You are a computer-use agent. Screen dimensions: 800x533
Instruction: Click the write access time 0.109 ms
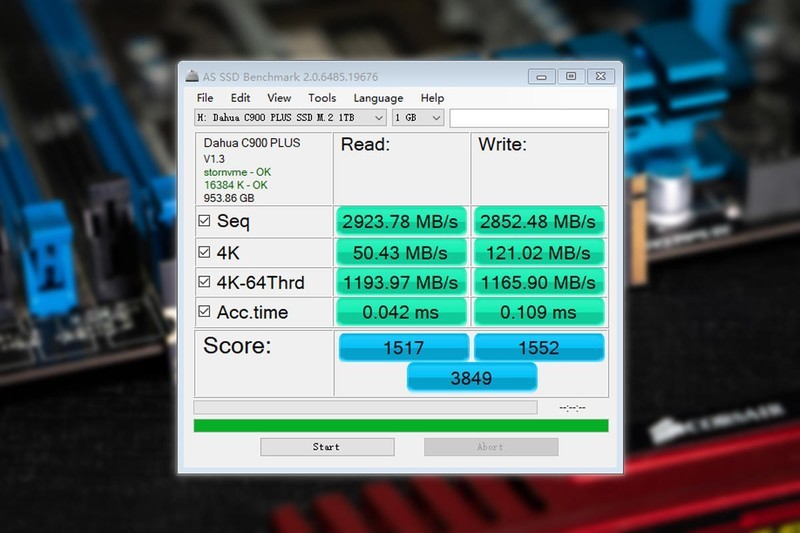(538, 312)
